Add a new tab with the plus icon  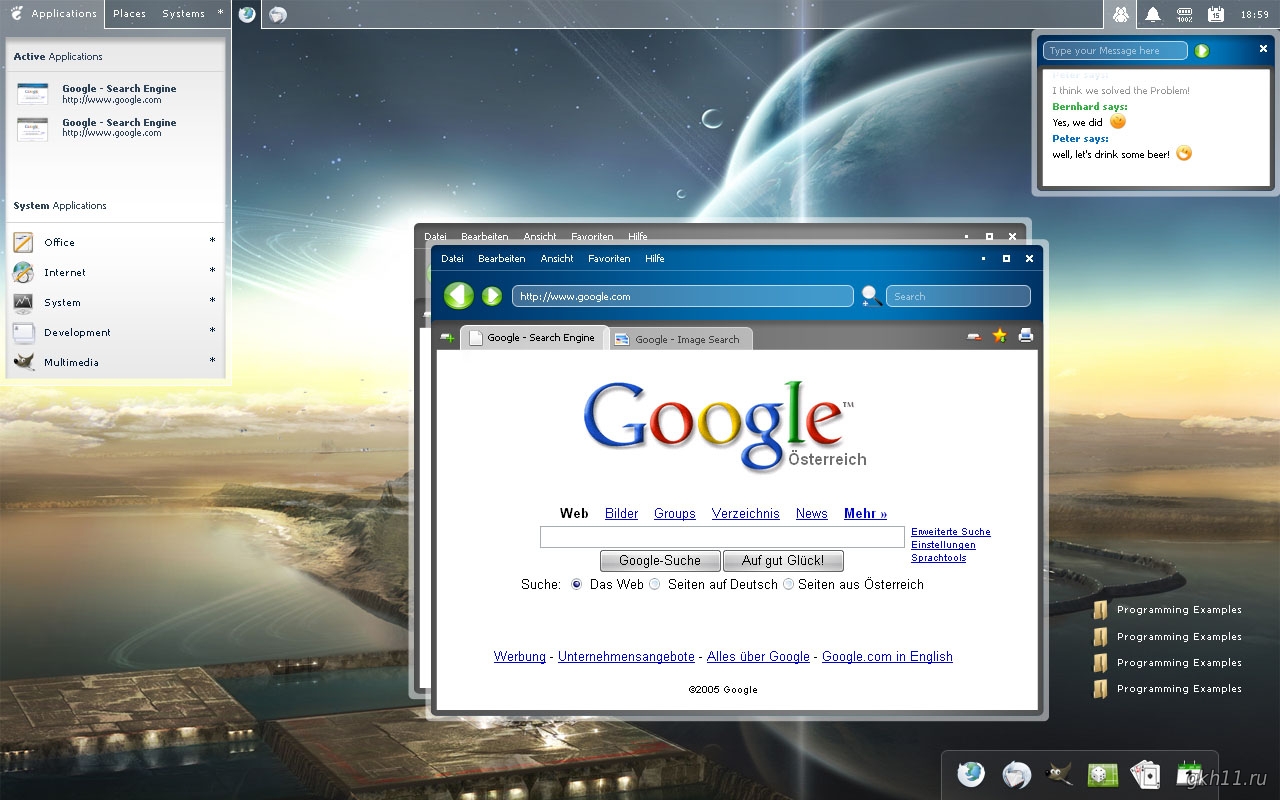447,338
